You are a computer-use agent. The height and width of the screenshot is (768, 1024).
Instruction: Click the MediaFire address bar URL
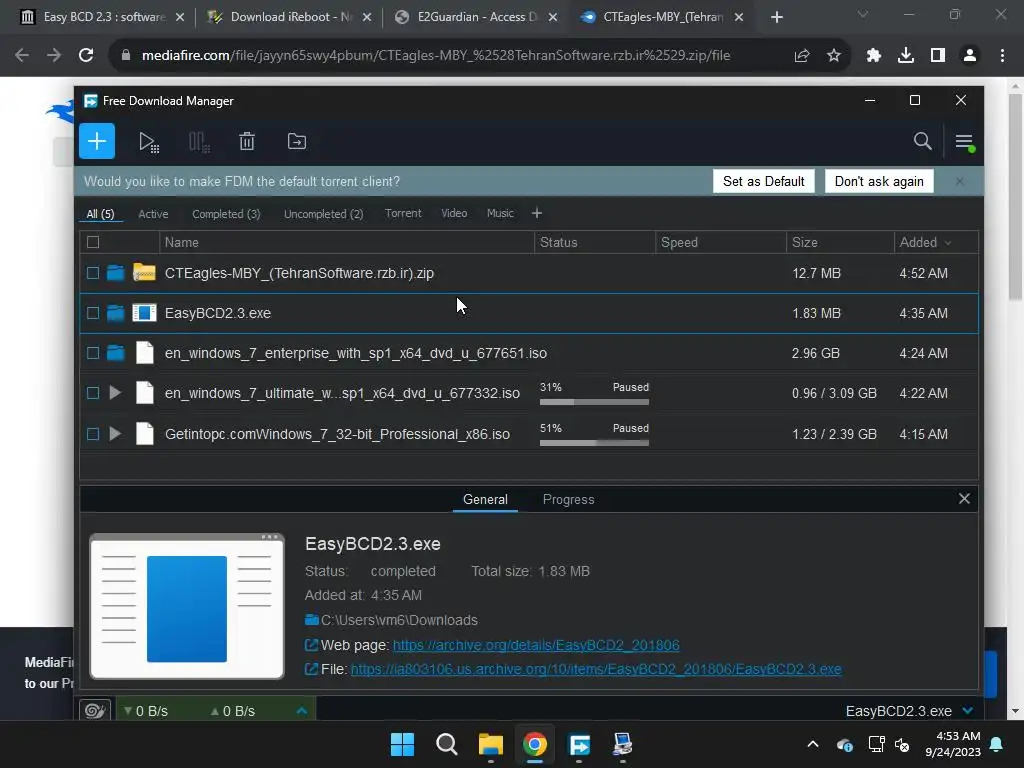pos(436,56)
